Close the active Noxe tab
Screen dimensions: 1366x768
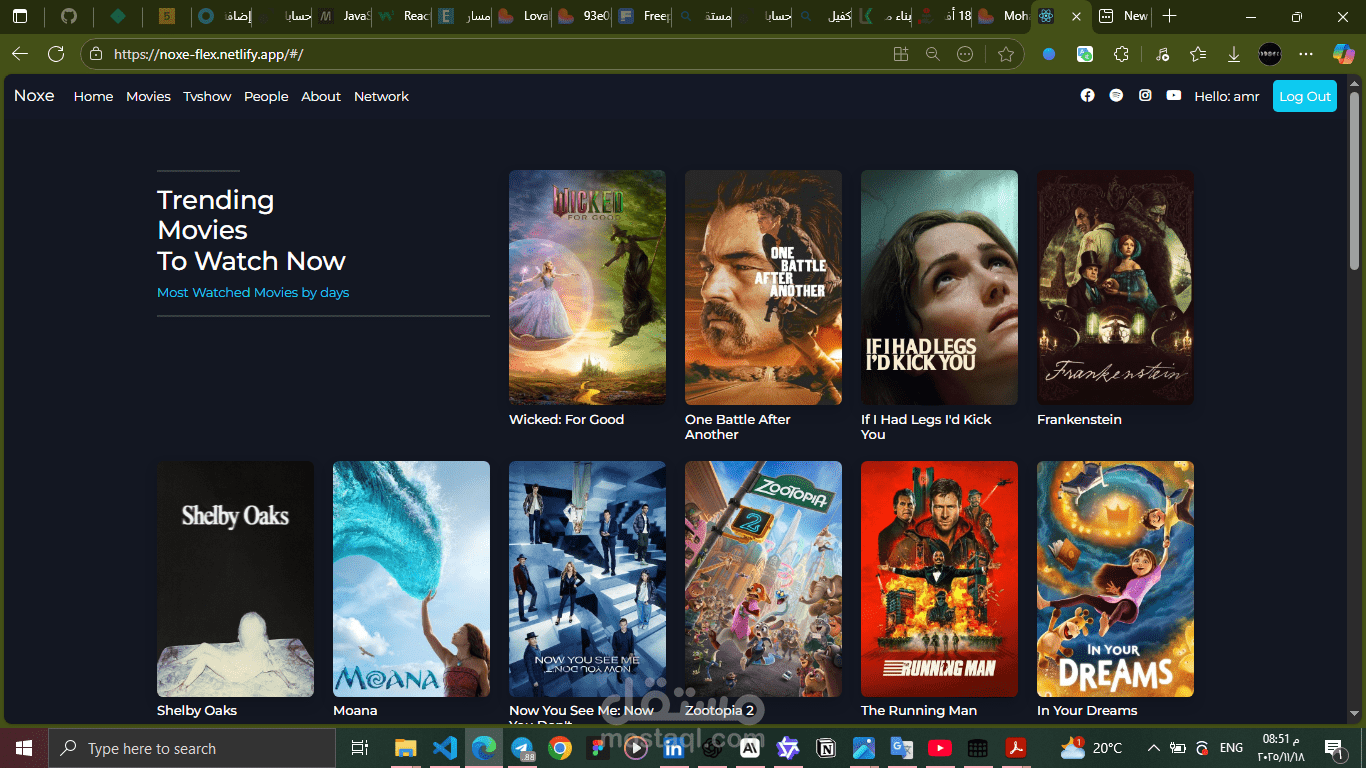coord(1077,16)
